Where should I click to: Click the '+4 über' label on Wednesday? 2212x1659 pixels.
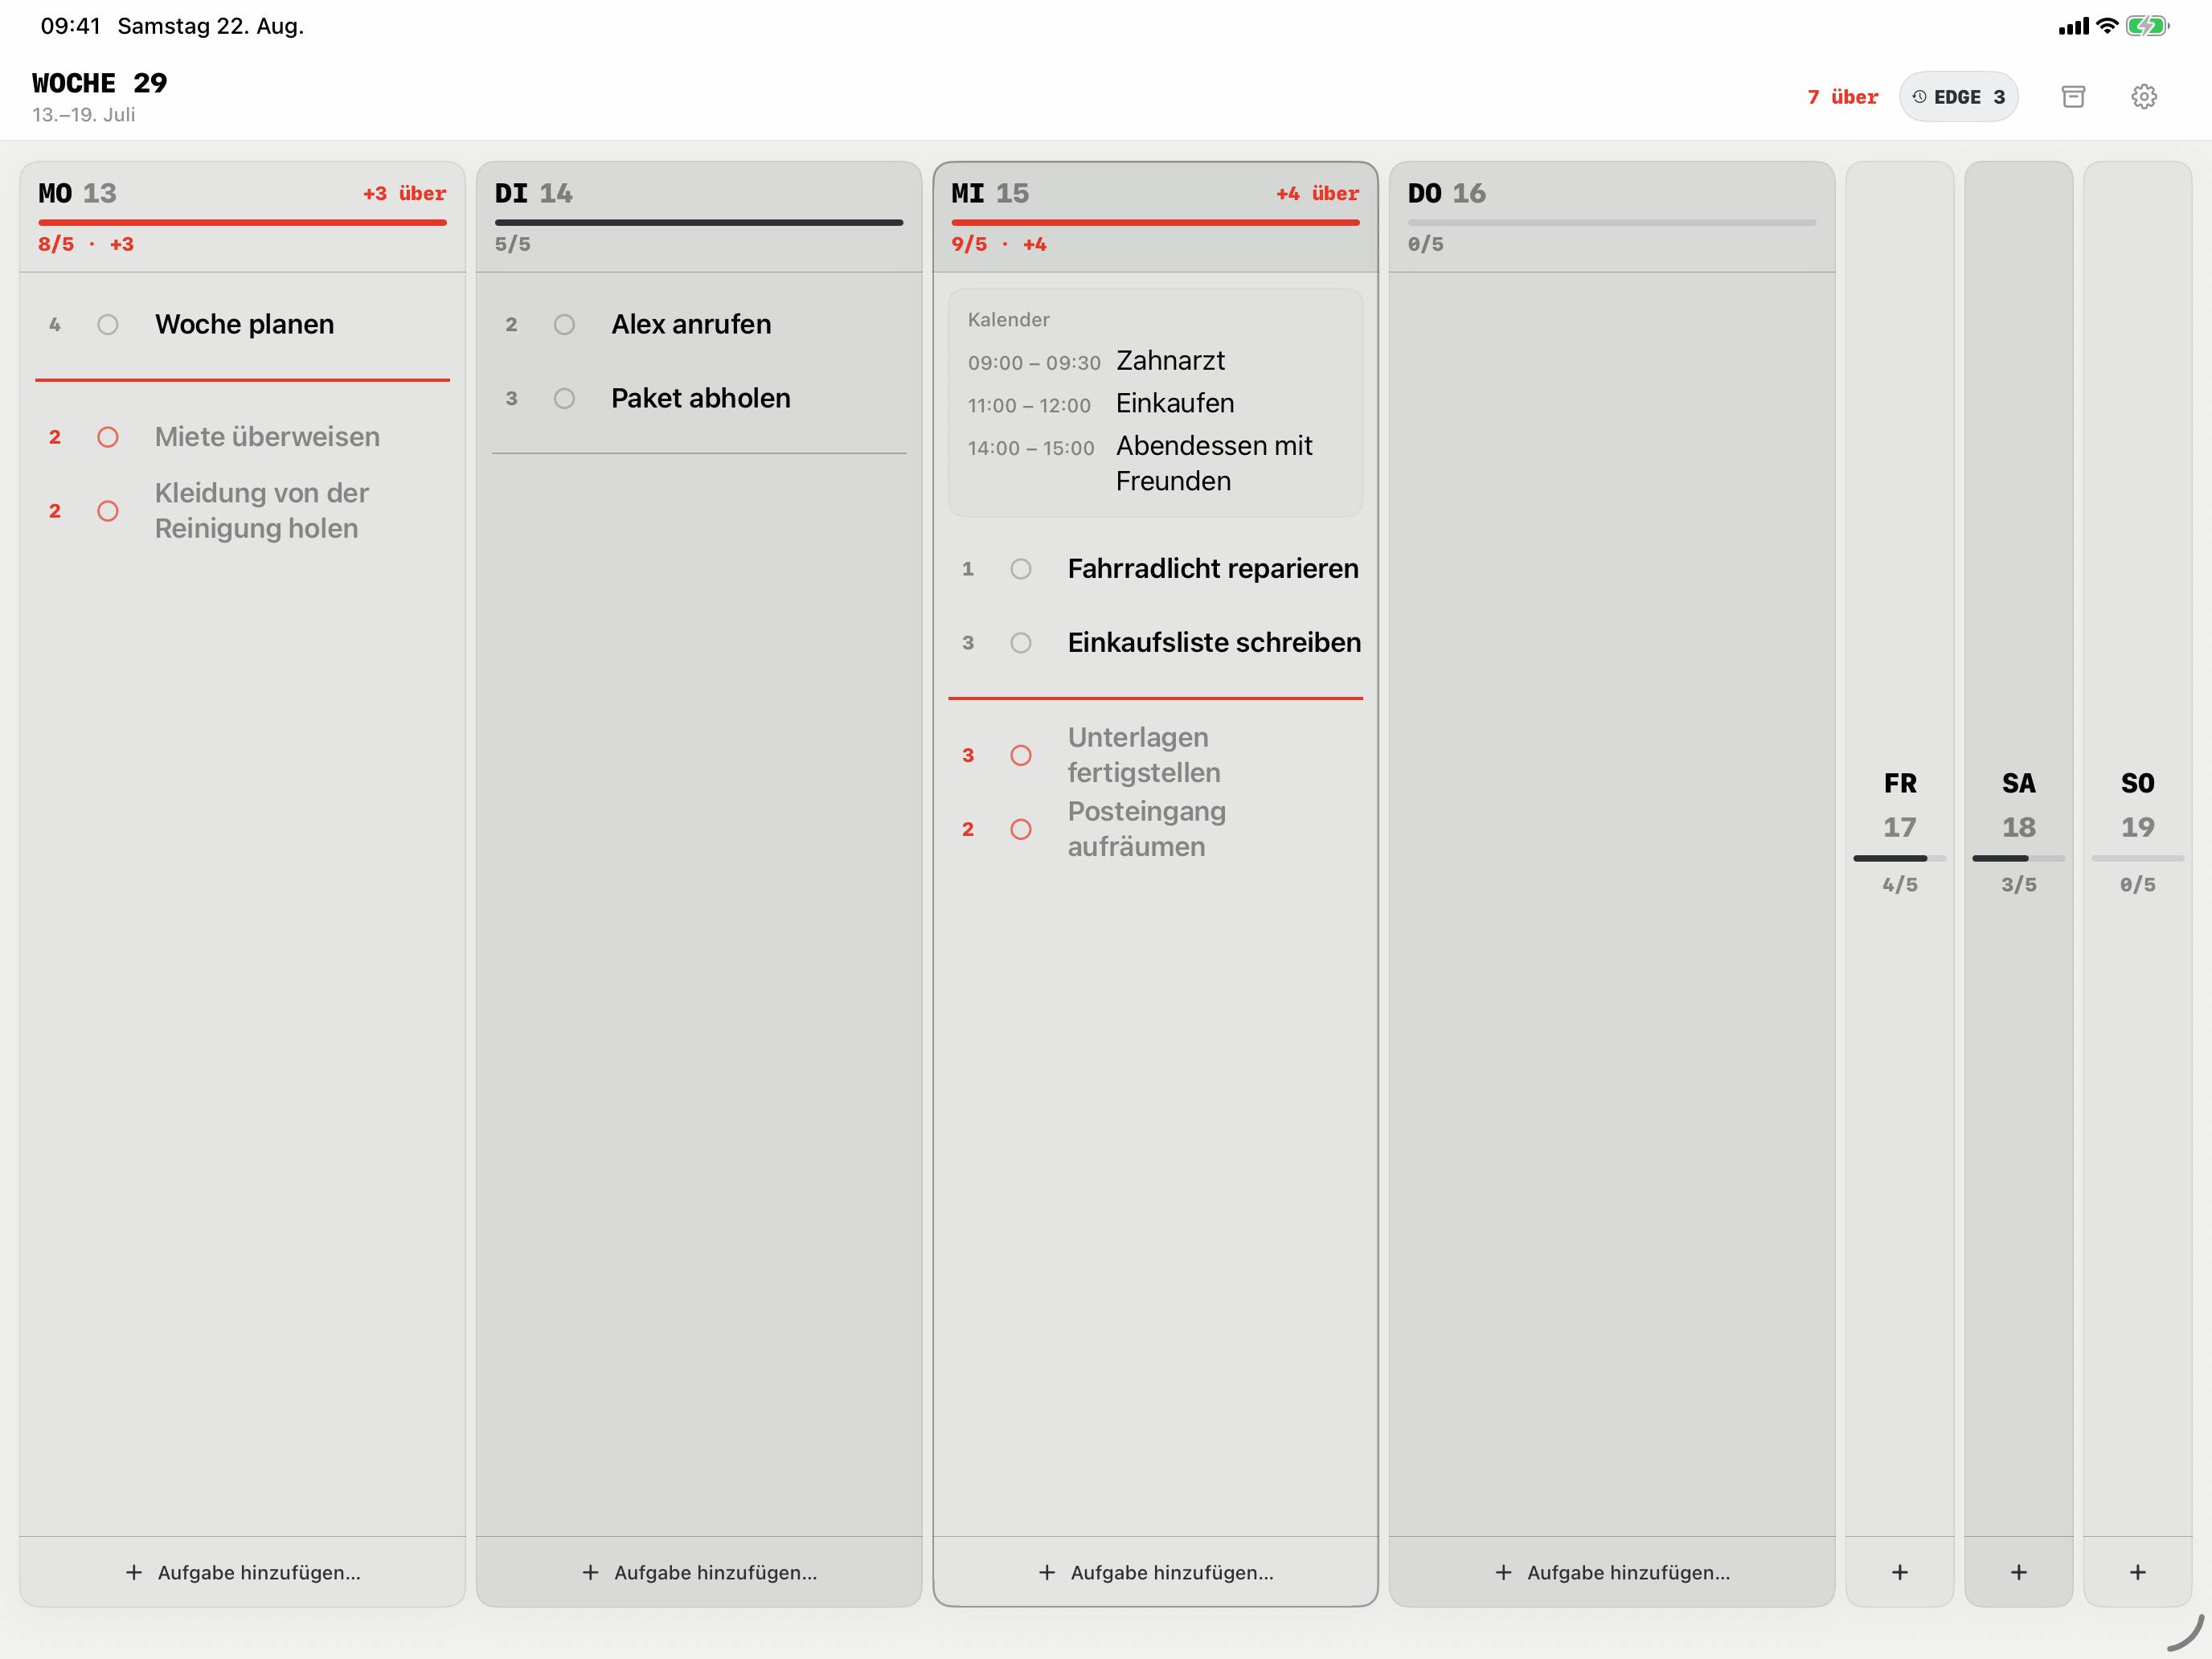tap(1317, 194)
